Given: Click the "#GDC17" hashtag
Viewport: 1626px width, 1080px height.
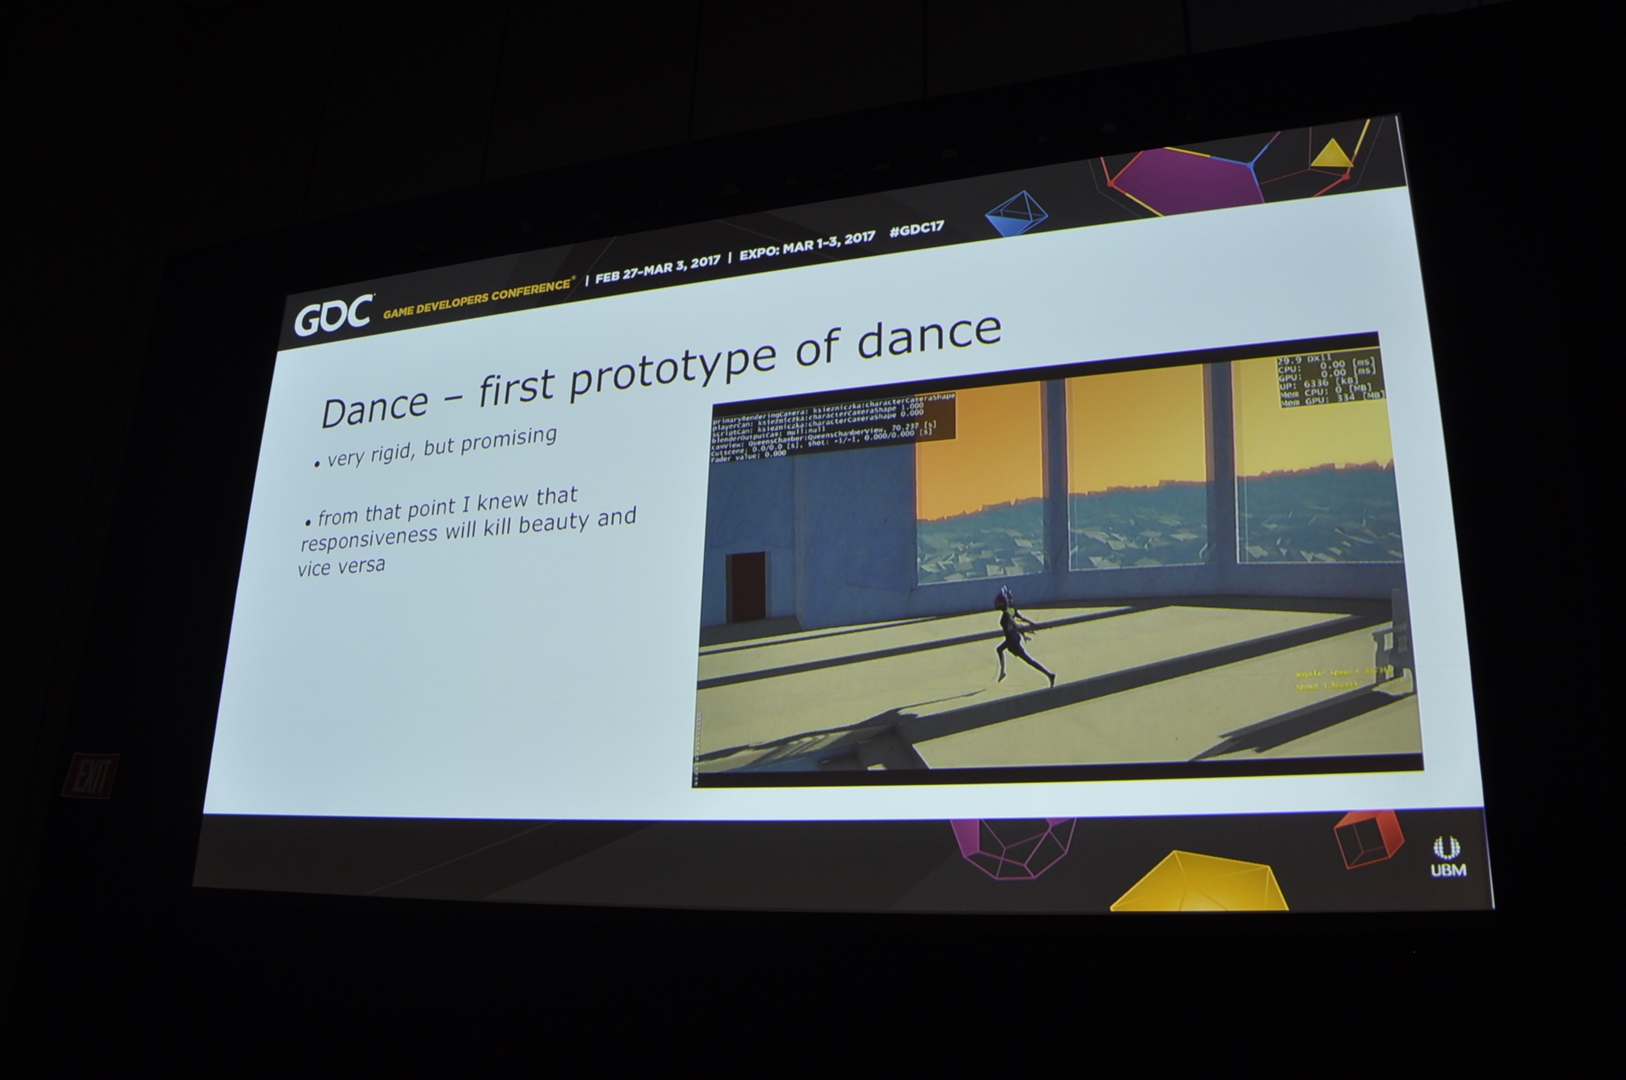Looking at the screenshot, I should point(916,230).
